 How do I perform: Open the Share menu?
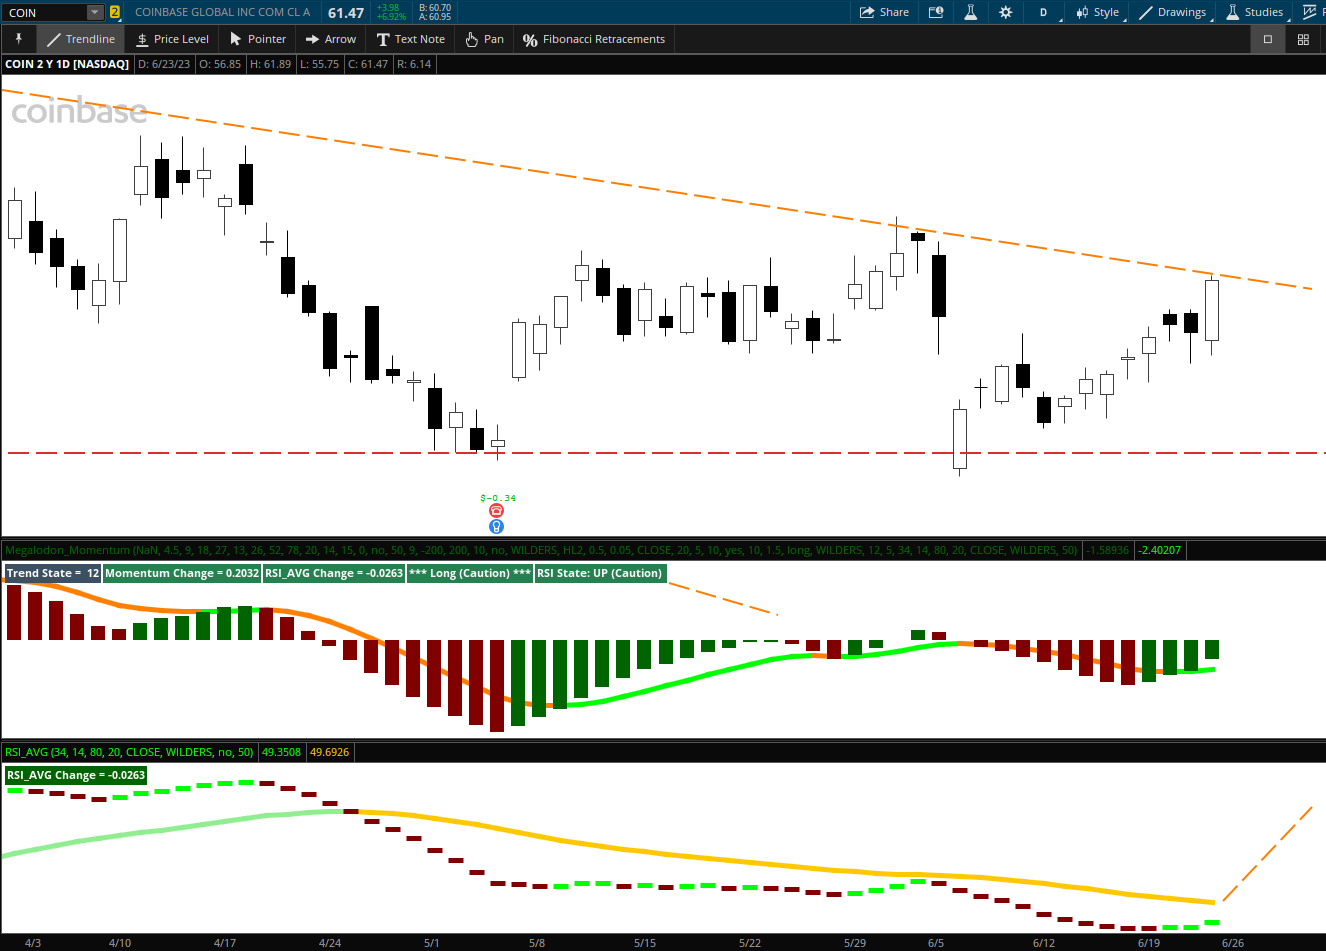[x=885, y=12]
